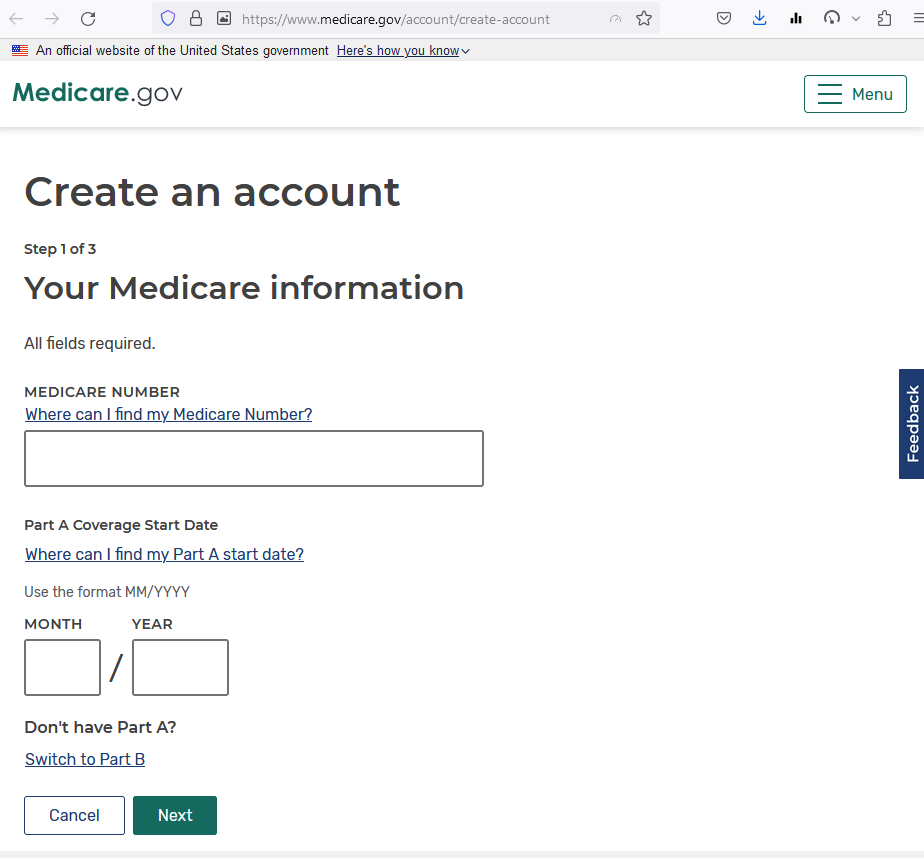
Task: Open the Firefox downloads icon
Action: 759,18
